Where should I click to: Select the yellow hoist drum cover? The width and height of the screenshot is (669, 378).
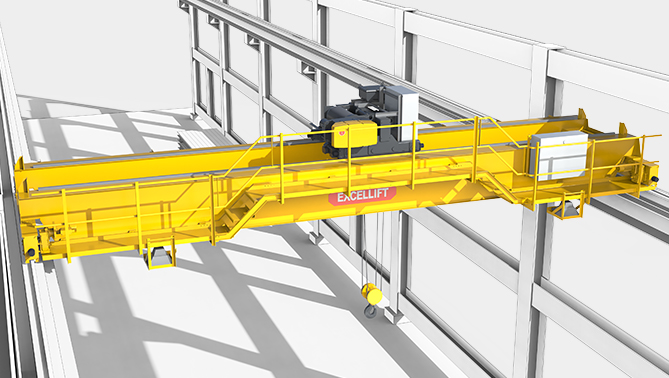point(354,134)
